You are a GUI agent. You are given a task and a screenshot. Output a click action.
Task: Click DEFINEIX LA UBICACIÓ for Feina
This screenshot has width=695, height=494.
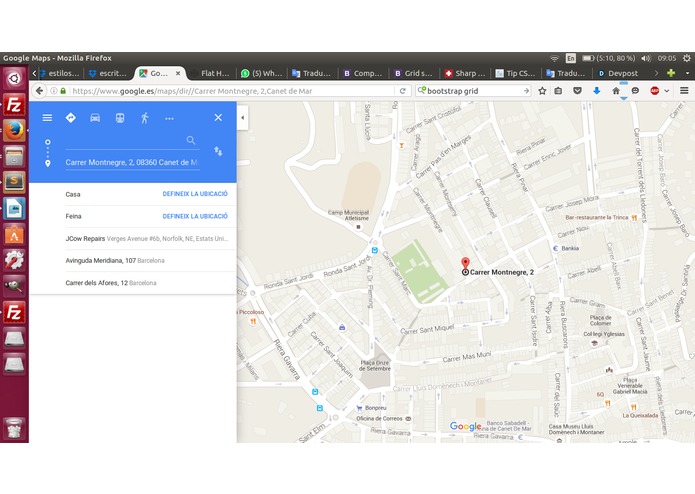click(x=195, y=216)
